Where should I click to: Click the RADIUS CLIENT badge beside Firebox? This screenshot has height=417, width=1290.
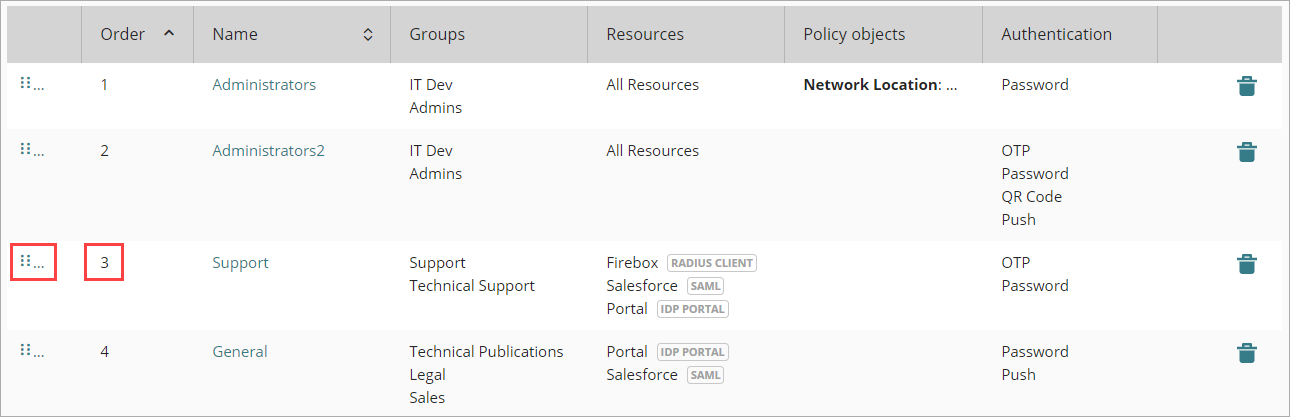[712, 263]
